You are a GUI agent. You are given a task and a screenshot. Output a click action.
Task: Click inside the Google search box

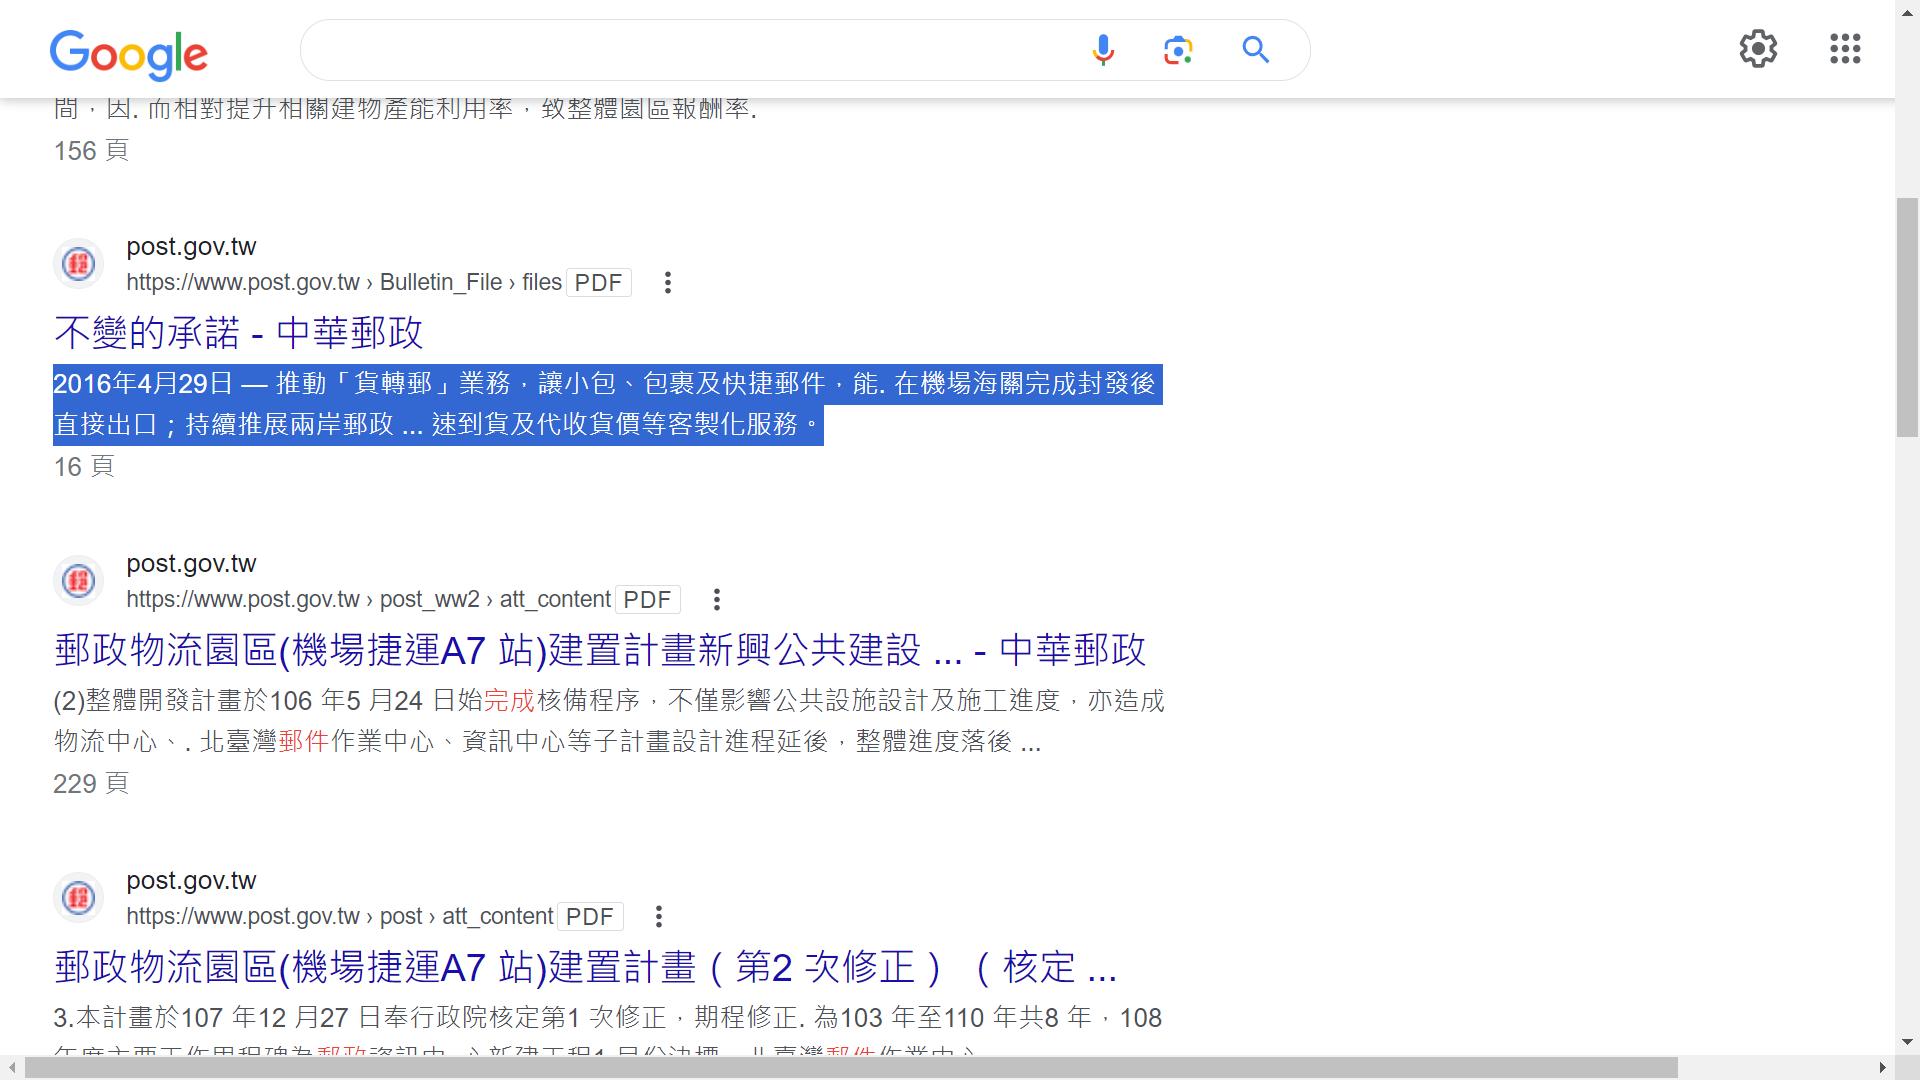(x=690, y=50)
